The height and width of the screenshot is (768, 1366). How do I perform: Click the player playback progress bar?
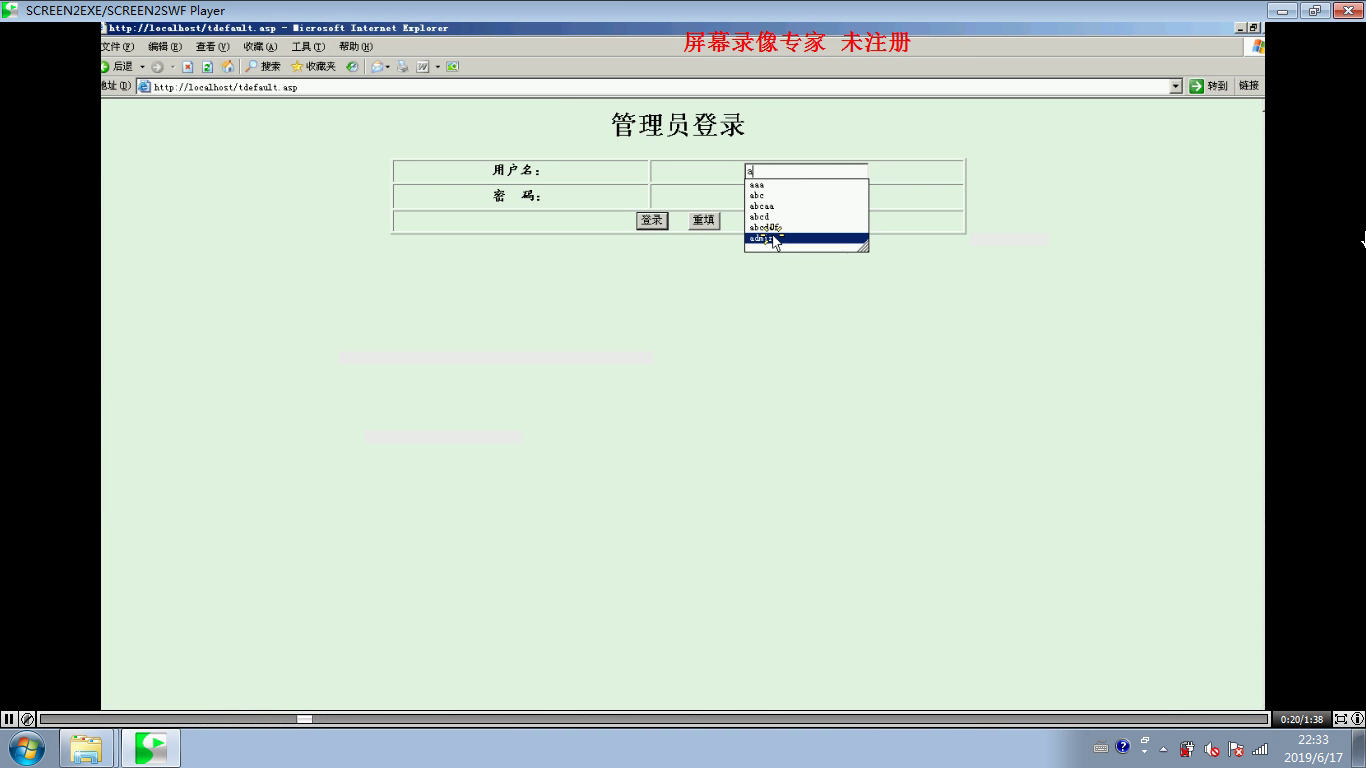(654, 719)
